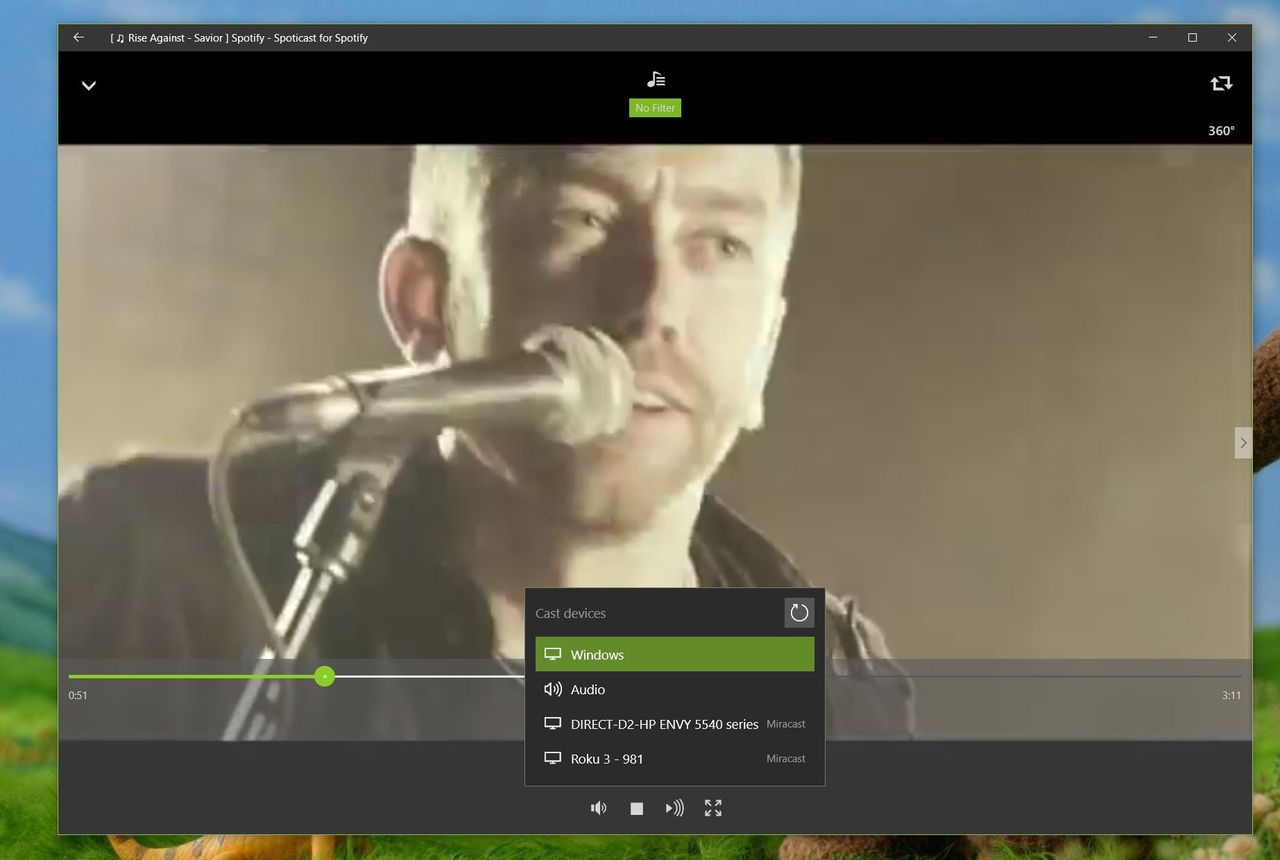Click the No Filter button
The height and width of the screenshot is (860, 1280).
pyautogui.click(x=655, y=108)
